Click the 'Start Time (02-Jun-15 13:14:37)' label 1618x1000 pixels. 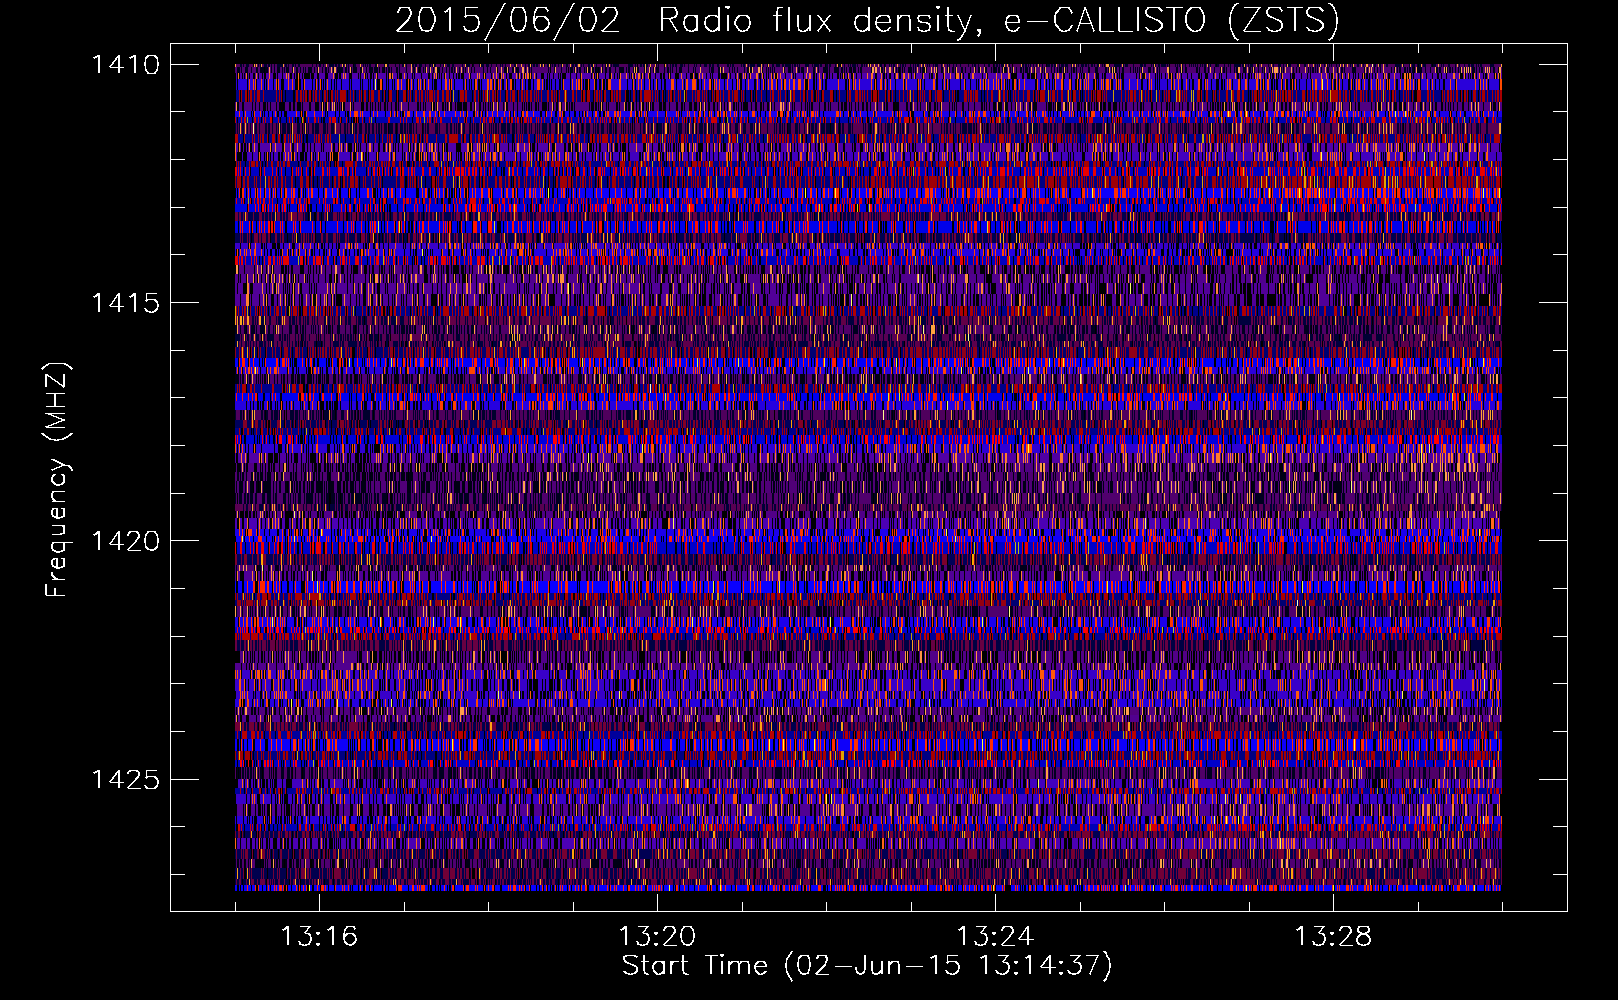[867, 966]
